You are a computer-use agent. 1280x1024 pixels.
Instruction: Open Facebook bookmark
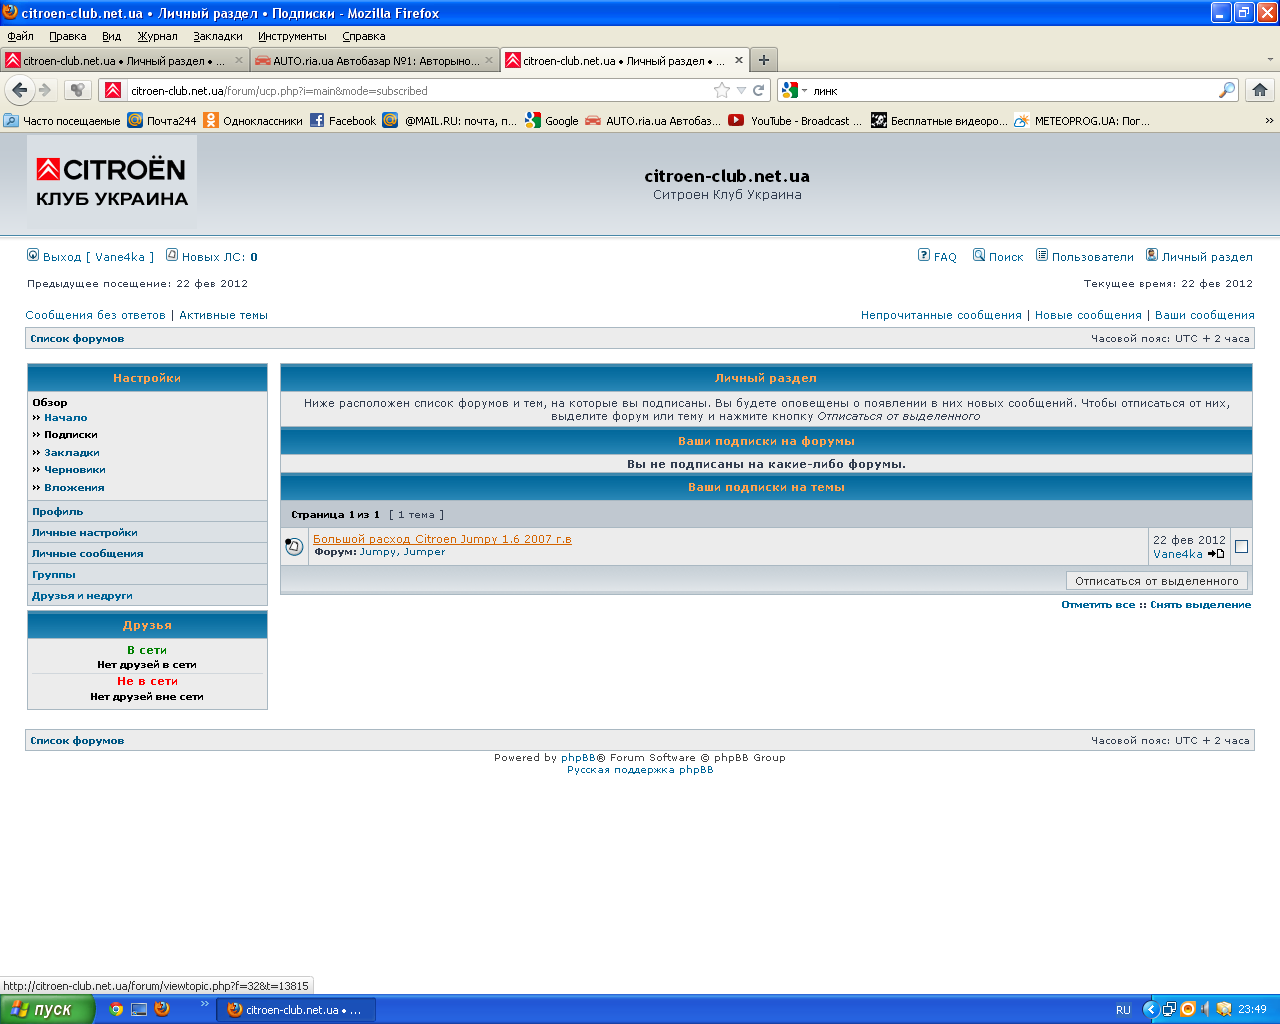click(x=343, y=120)
